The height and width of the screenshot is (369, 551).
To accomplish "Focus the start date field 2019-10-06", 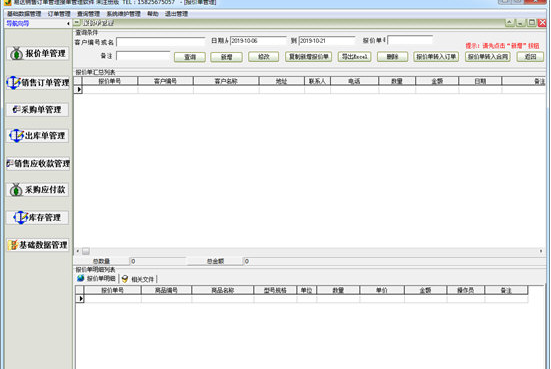I will coord(258,41).
